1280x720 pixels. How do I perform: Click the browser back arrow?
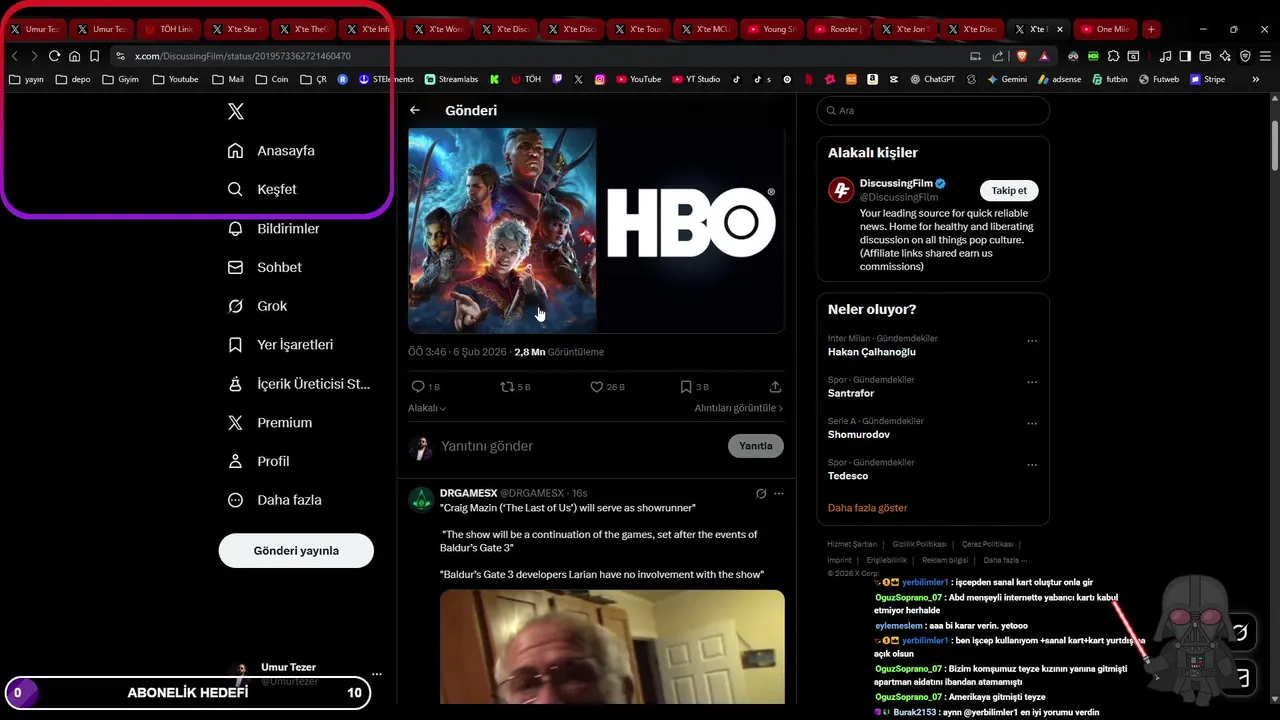(15, 56)
